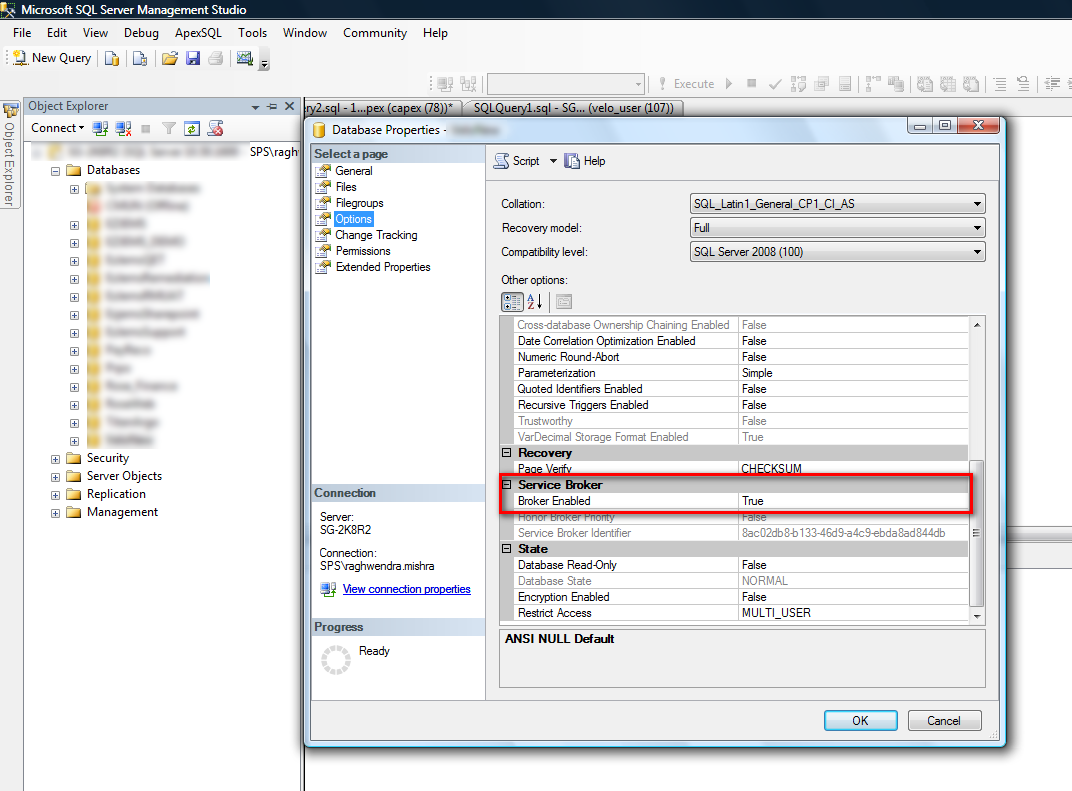This screenshot has height=791, width=1072.
Task: Click the Property Pages icon
Action: pos(564,301)
